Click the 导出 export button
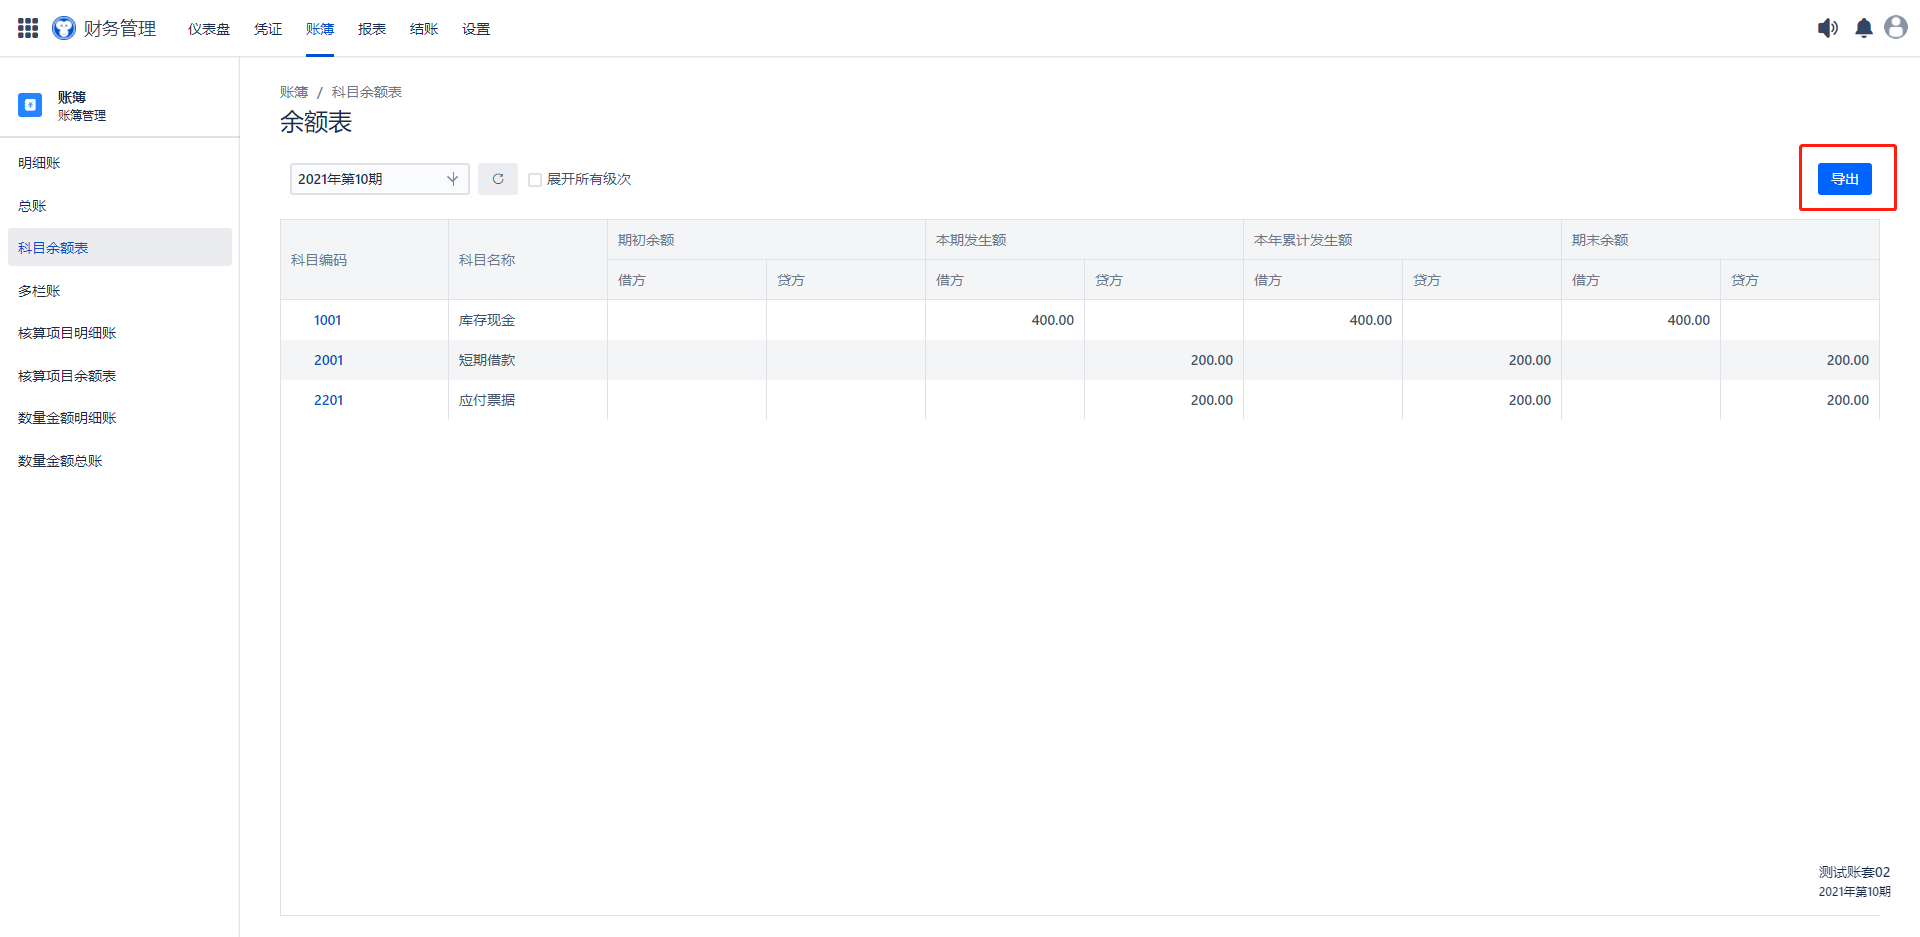Image resolution: width=1920 pixels, height=937 pixels. [x=1844, y=179]
